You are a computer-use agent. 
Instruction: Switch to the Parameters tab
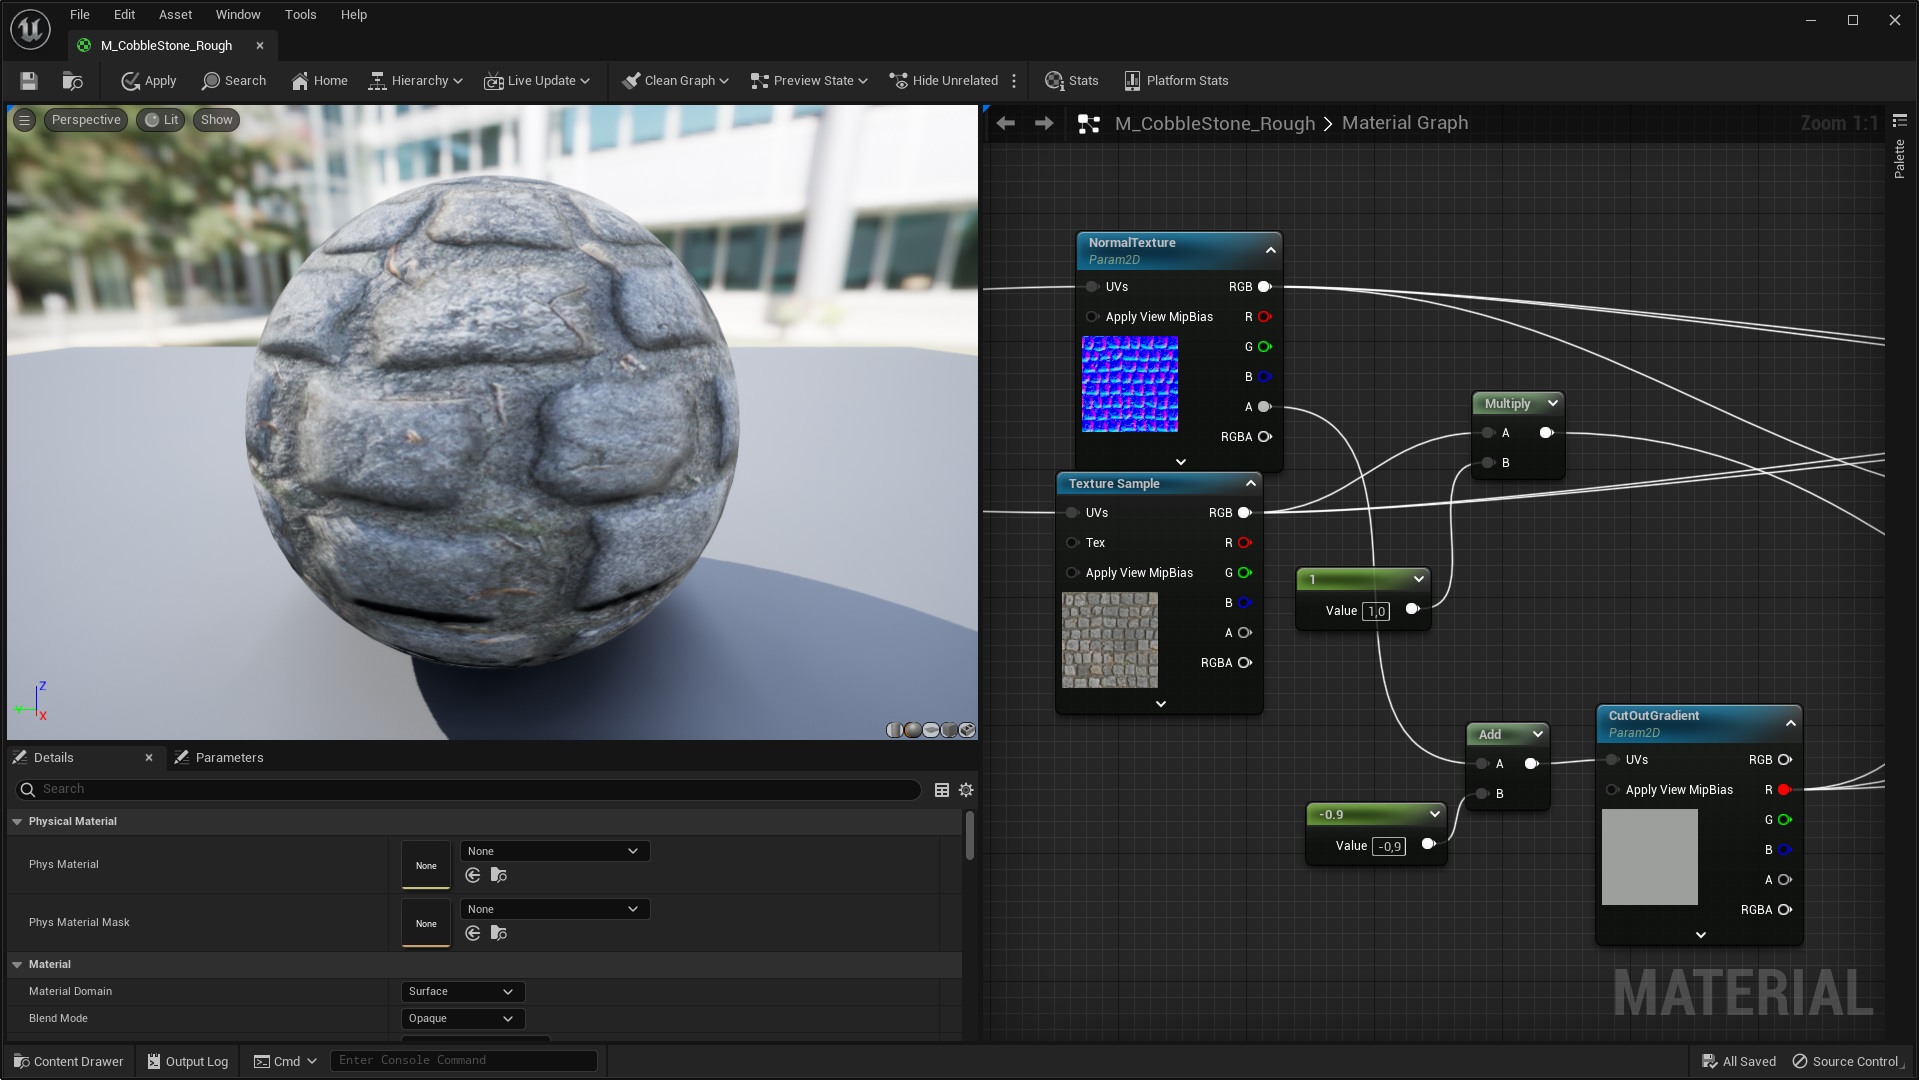point(229,757)
